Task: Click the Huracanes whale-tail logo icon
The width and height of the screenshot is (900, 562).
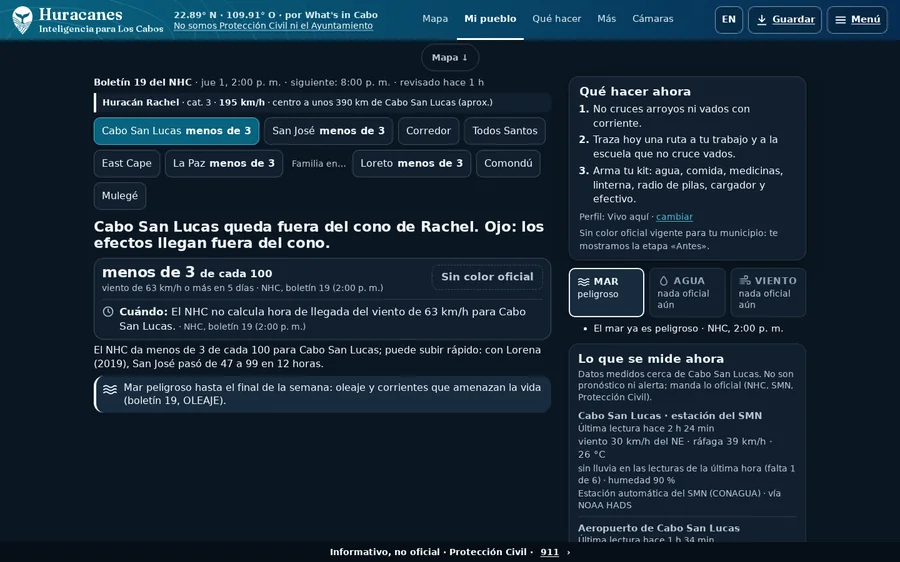Action: coord(22,20)
